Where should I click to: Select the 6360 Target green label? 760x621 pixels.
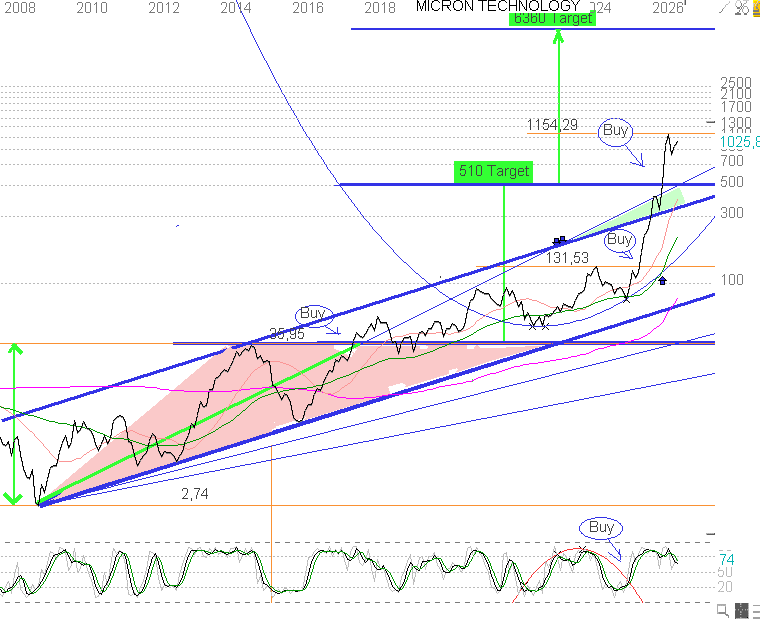552,18
